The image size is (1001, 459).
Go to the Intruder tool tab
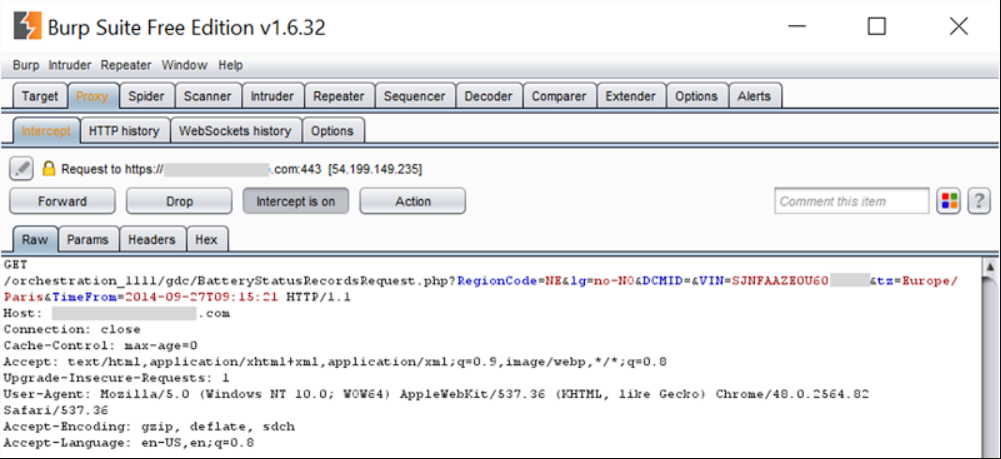point(272,96)
